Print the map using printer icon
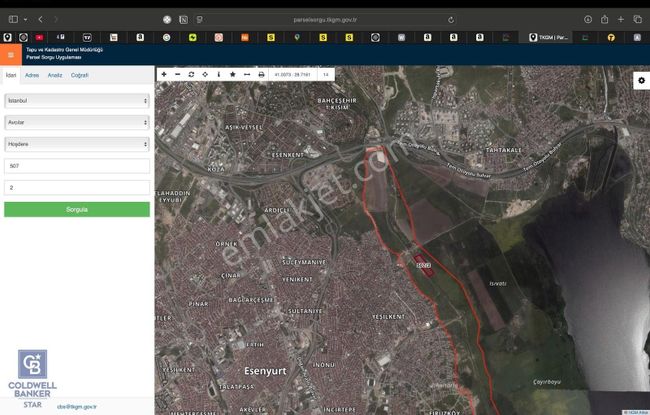The image size is (650, 415). pyautogui.click(x=262, y=74)
